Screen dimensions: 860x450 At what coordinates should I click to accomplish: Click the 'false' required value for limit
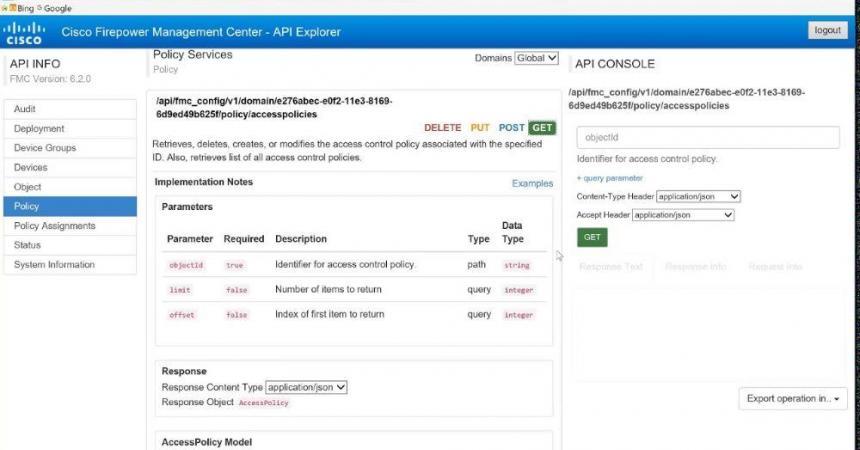(236, 290)
